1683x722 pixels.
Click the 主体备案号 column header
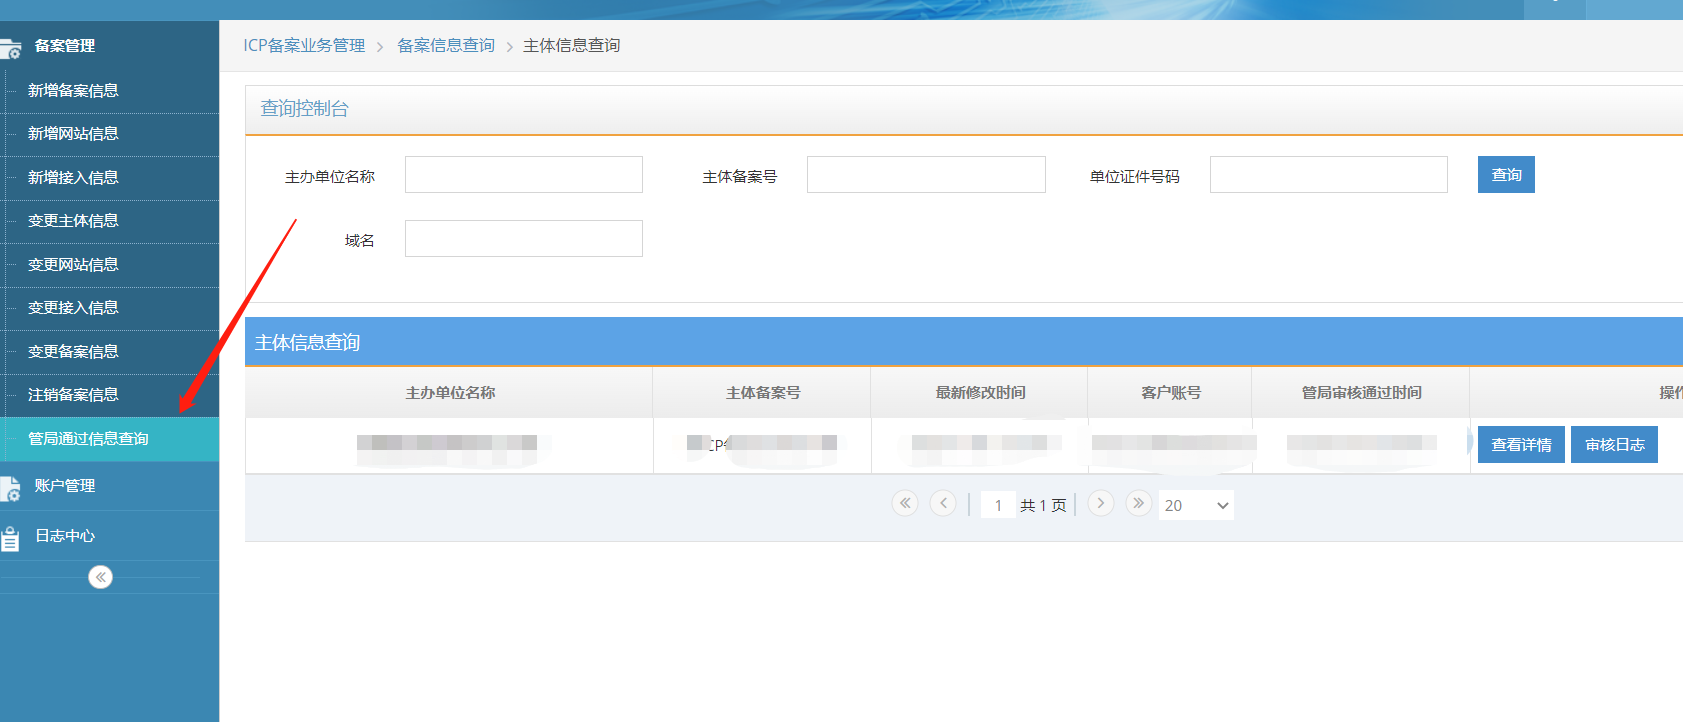click(x=763, y=393)
